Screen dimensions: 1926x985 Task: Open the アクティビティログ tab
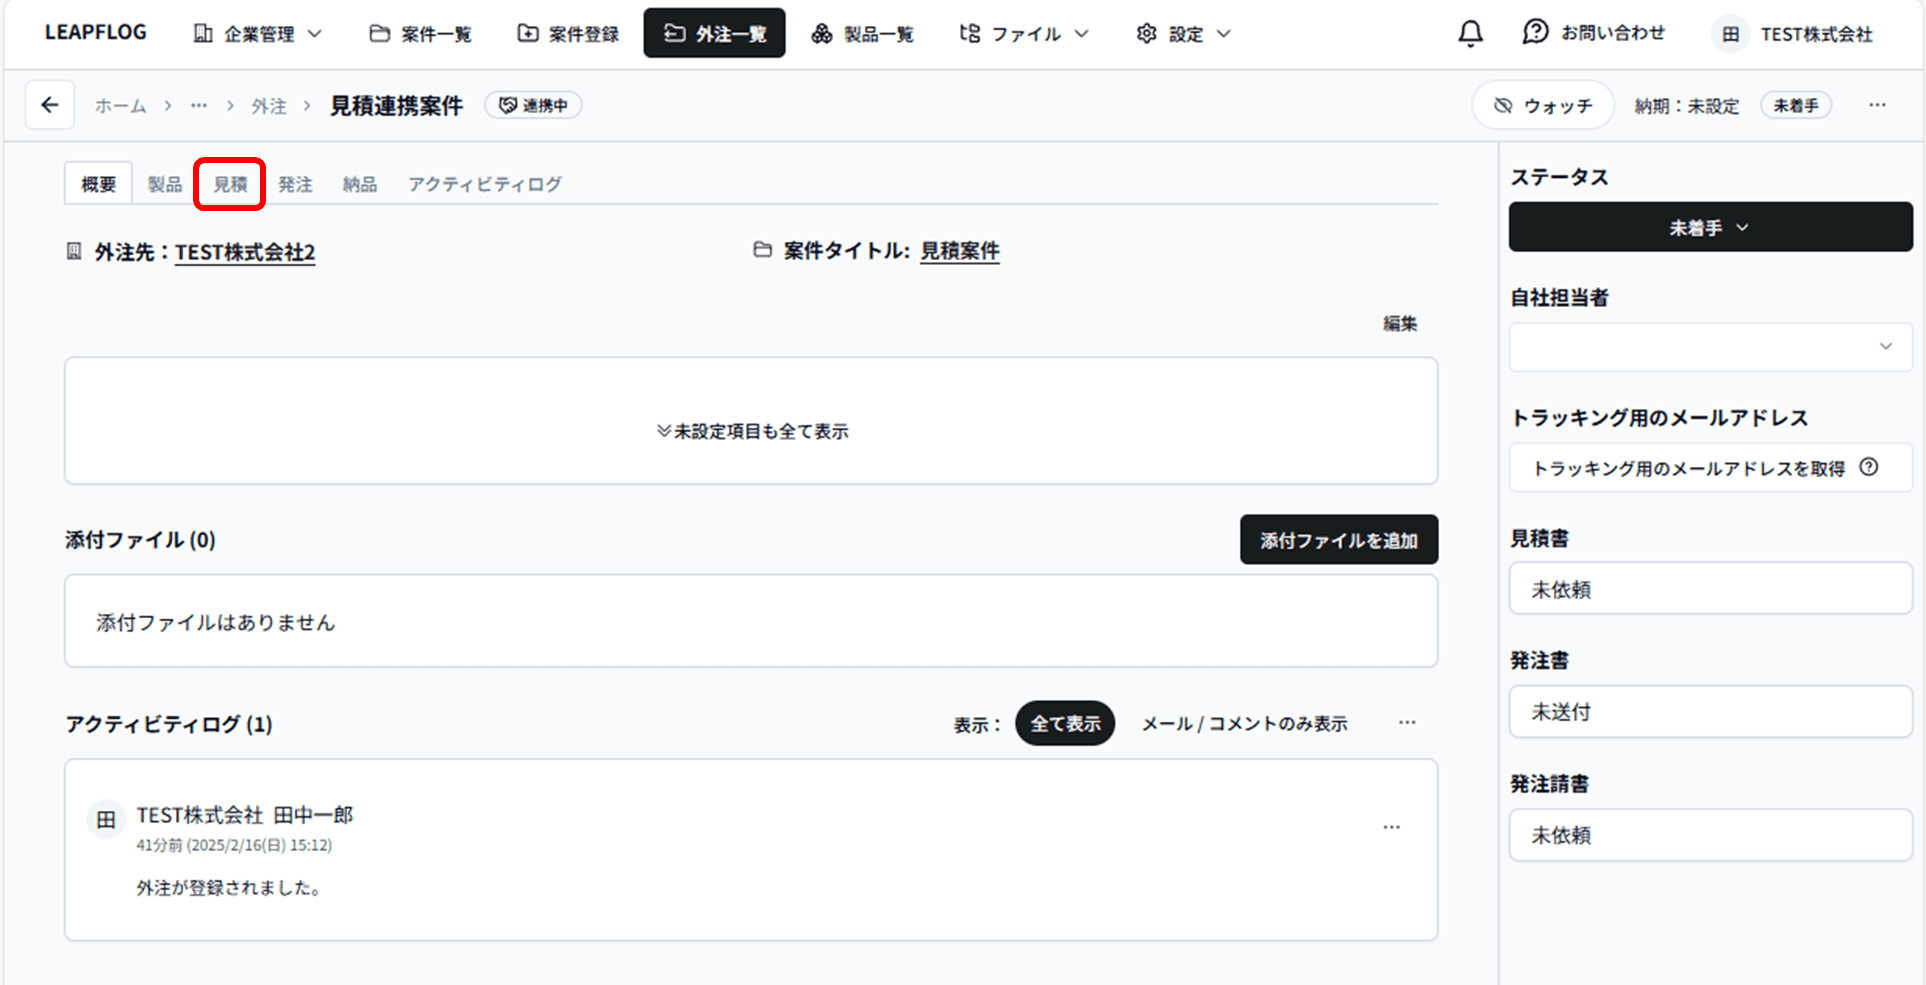coord(484,183)
